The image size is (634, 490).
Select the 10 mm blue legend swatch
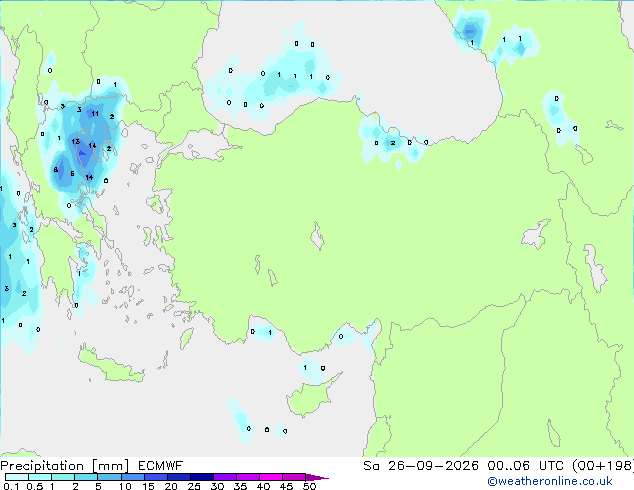coord(133,477)
